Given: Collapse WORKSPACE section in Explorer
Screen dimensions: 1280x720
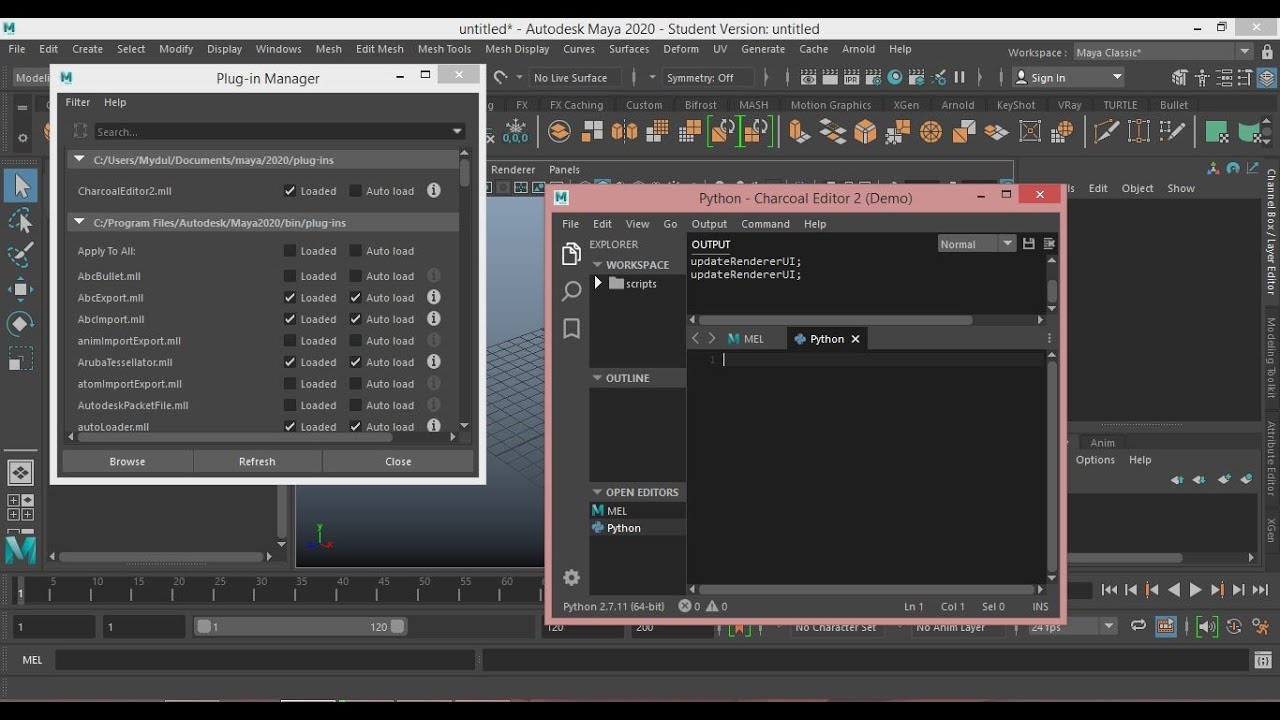Looking at the screenshot, I should pos(597,265).
